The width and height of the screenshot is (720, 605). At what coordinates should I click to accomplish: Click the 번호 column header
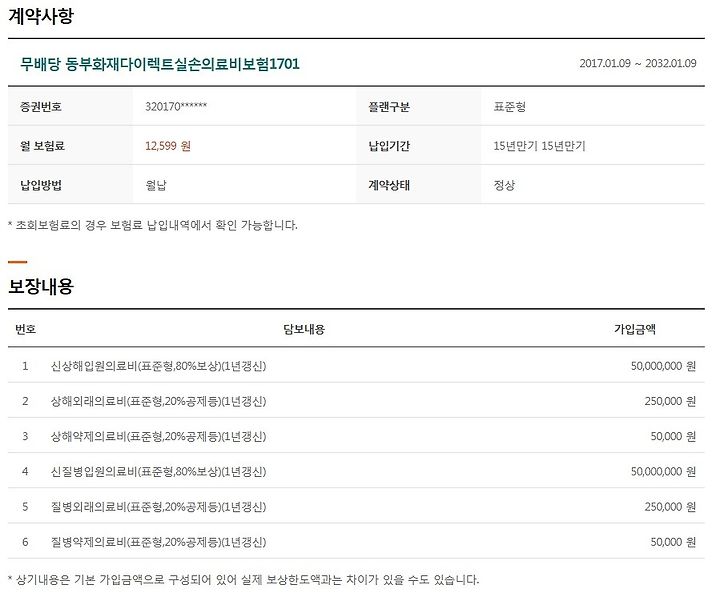coord(25,329)
